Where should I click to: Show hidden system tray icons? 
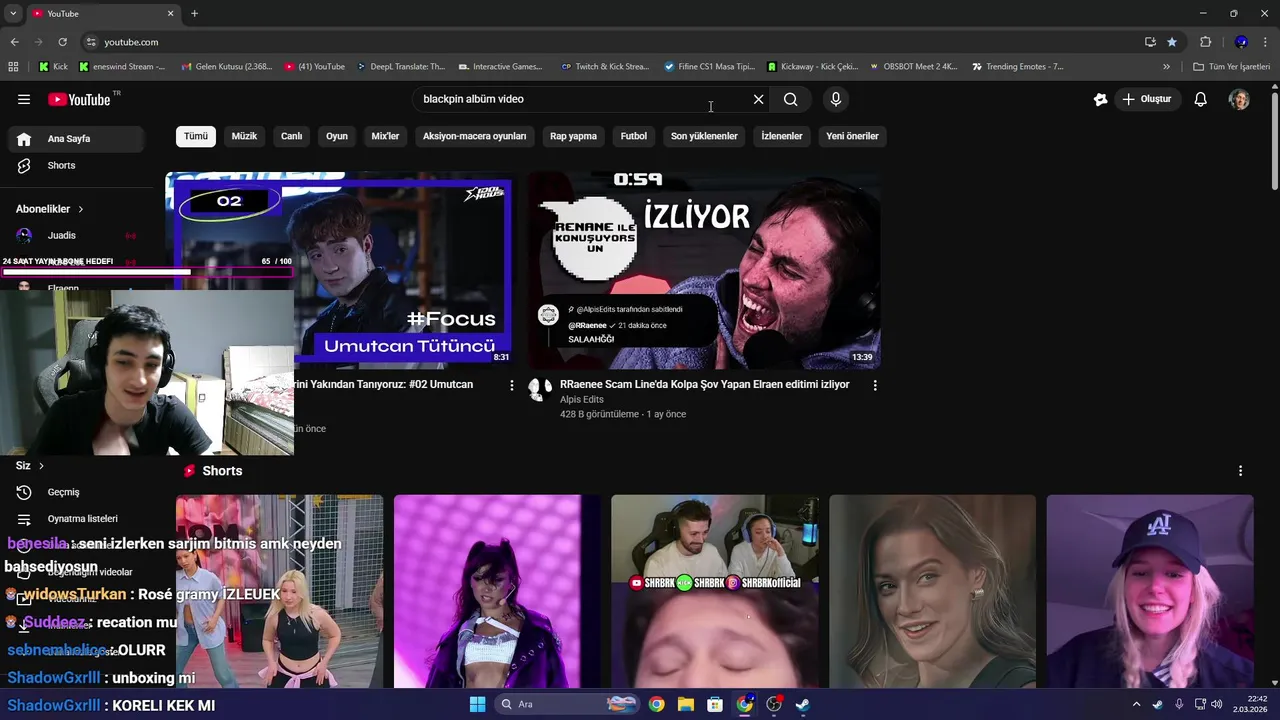[x=1136, y=704]
